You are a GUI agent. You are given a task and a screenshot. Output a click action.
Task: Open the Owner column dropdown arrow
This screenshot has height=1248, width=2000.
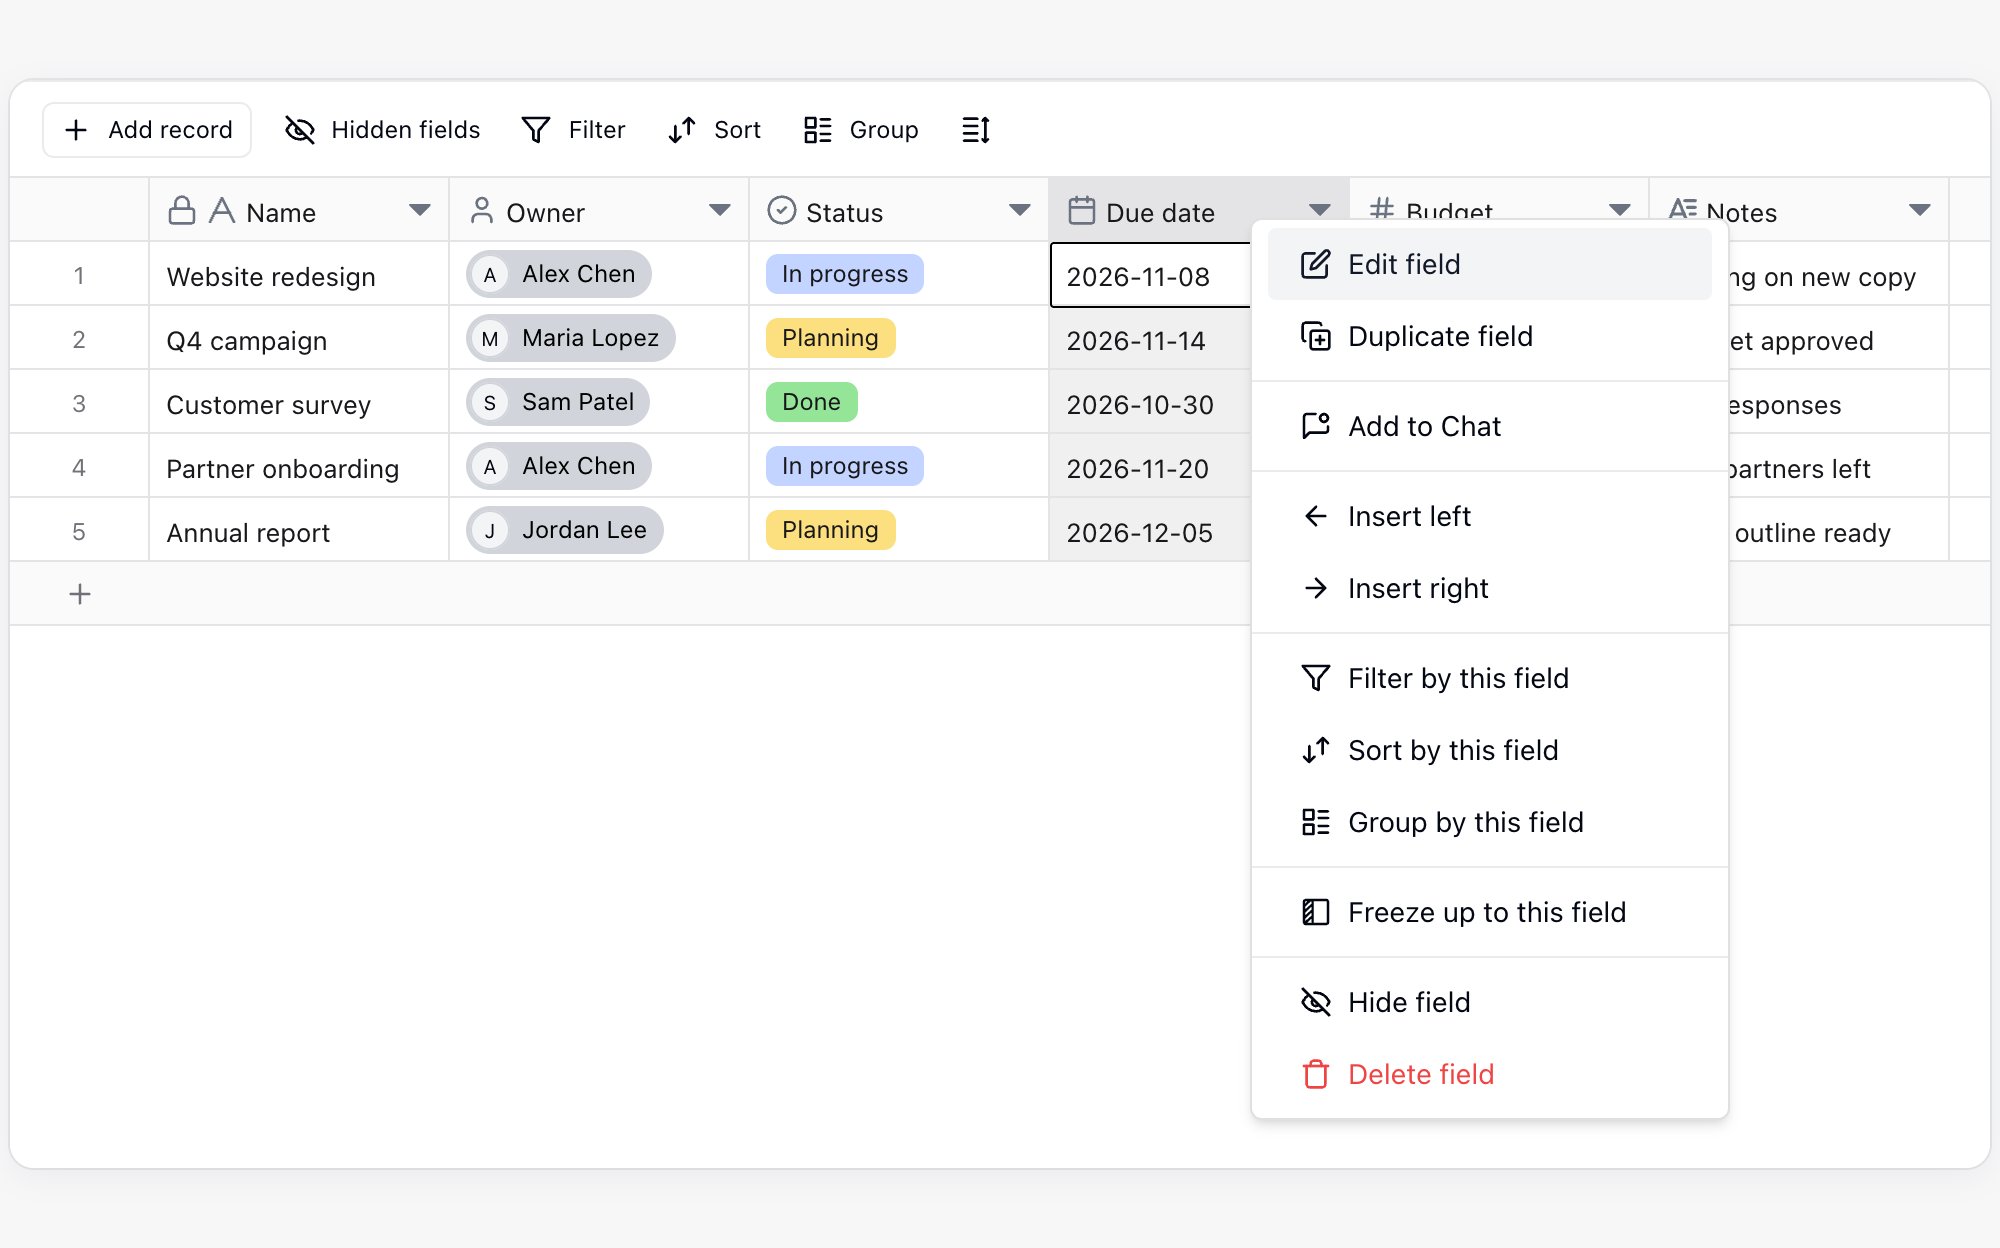[x=719, y=210]
